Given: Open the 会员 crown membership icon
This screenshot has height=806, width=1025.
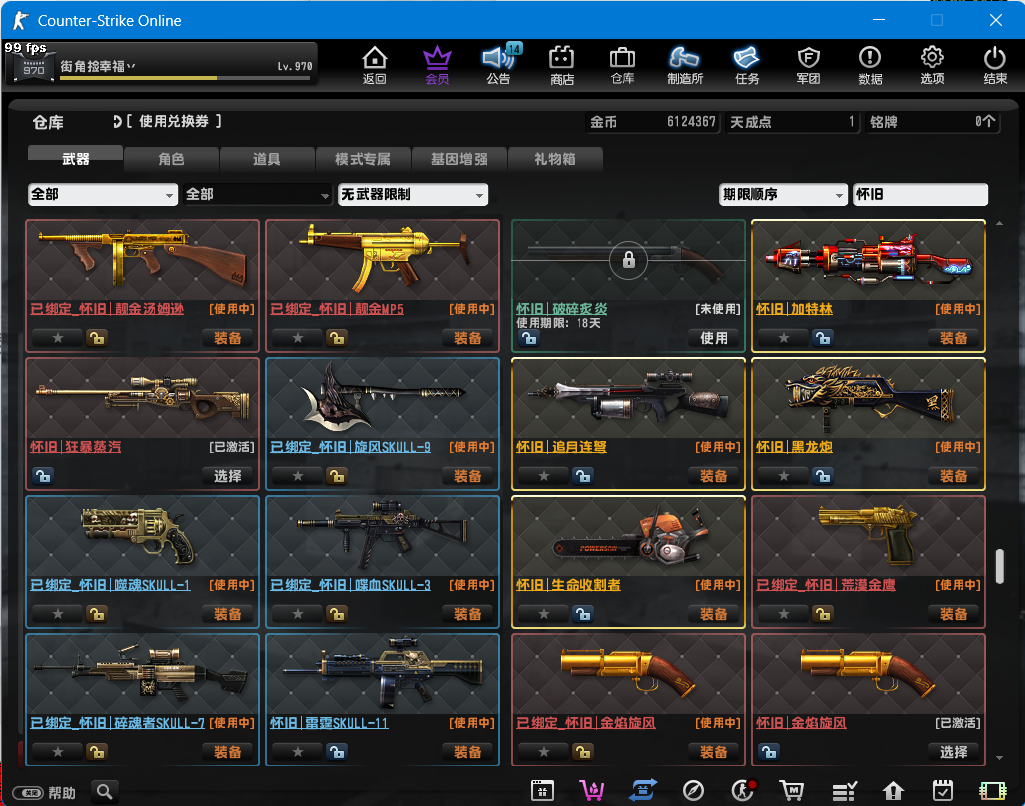Looking at the screenshot, I should 437,65.
